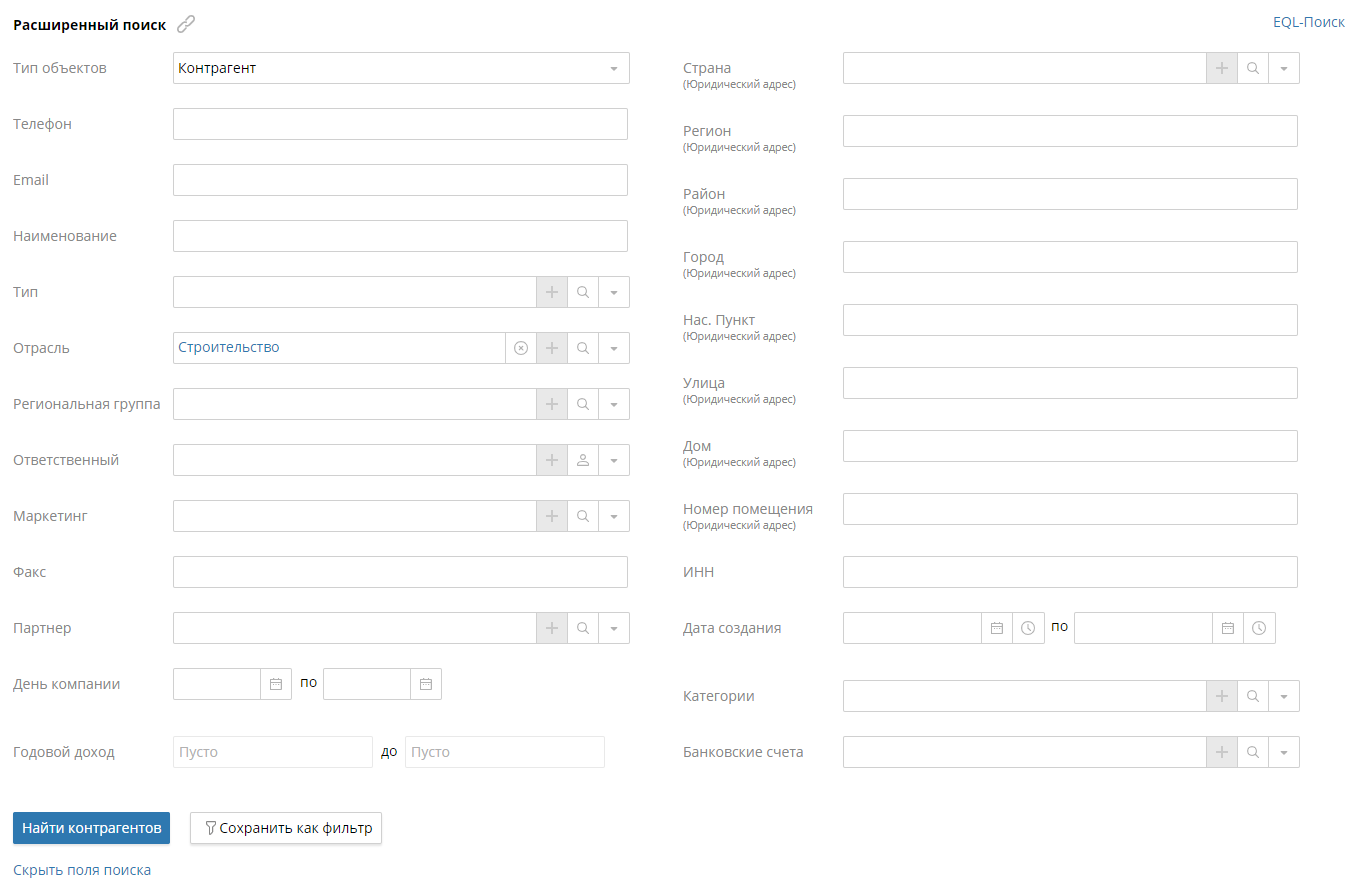Expand the Маркетинг dropdown arrow
Image resolution: width=1352 pixels, height=886 pixels.
point(613,516)
